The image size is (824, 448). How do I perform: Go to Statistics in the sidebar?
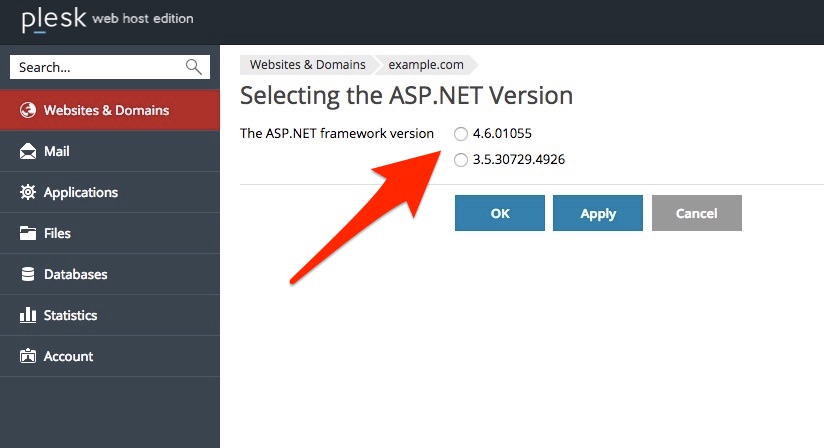[x=110, y=315]
